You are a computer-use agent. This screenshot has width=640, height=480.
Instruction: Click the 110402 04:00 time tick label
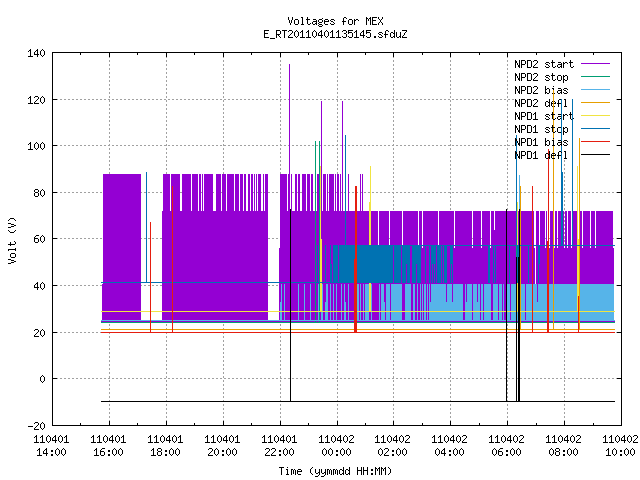click(x=449, y=446)
